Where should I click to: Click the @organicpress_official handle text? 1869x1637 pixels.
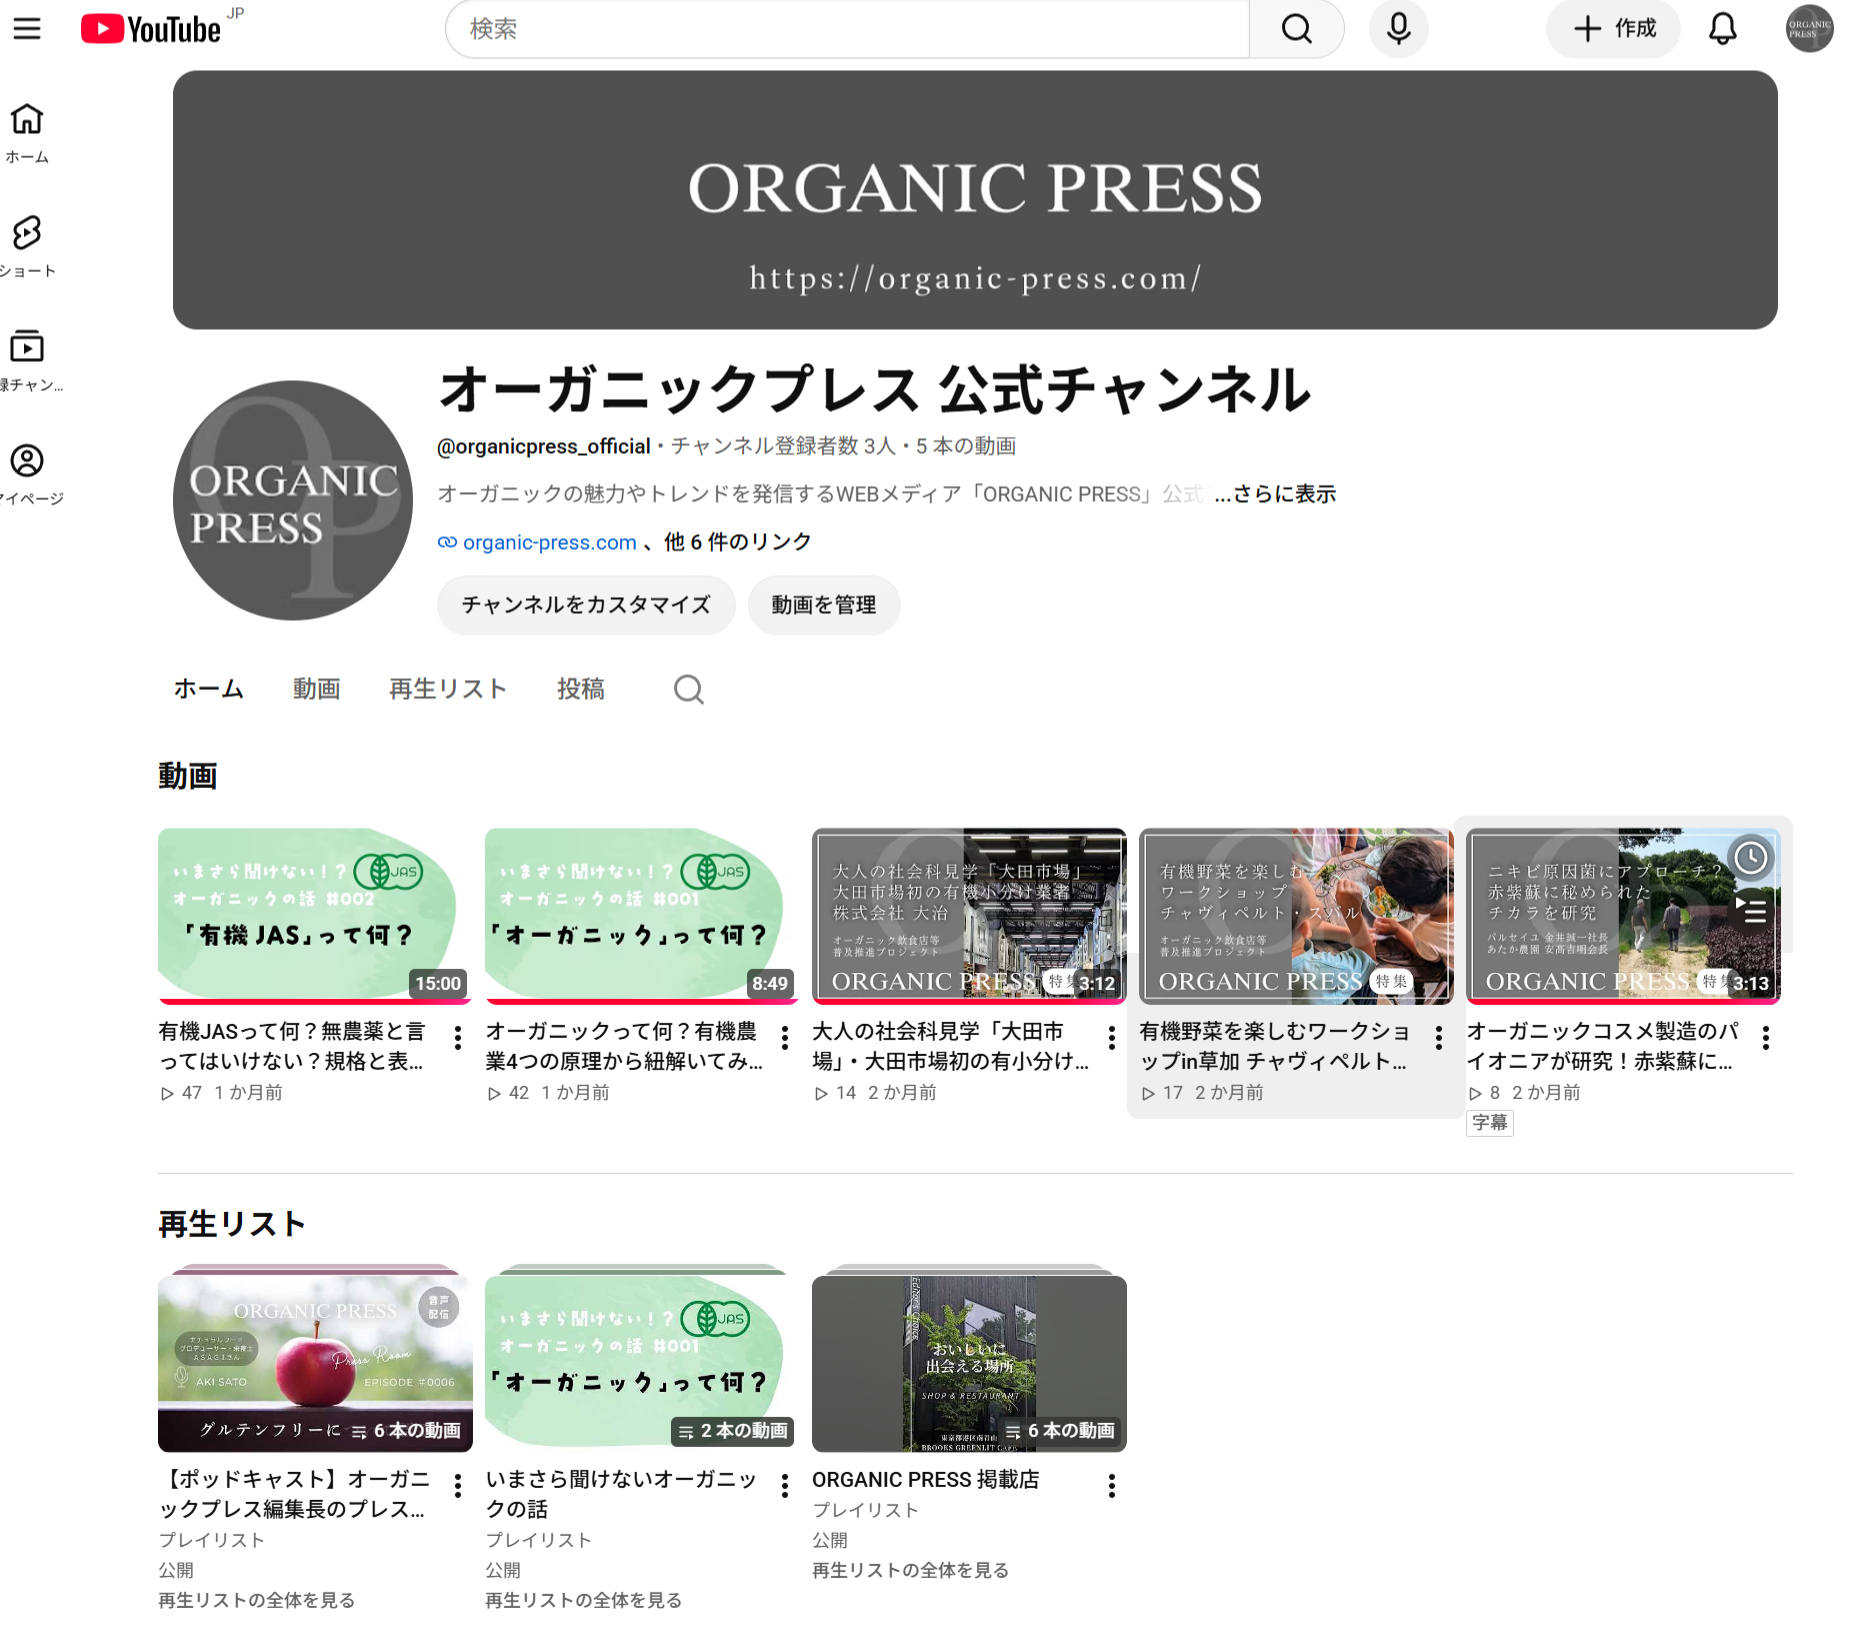coord(543,446)
